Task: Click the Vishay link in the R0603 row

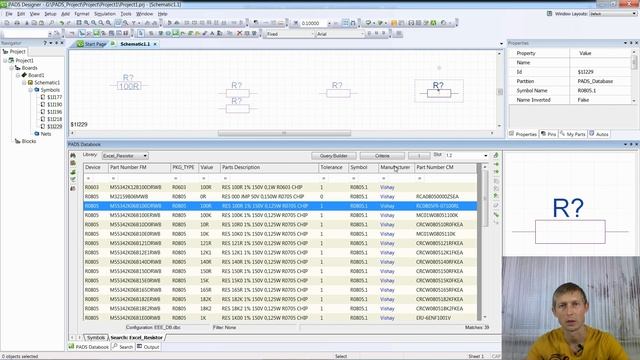Action: click(x=387, y=187)
